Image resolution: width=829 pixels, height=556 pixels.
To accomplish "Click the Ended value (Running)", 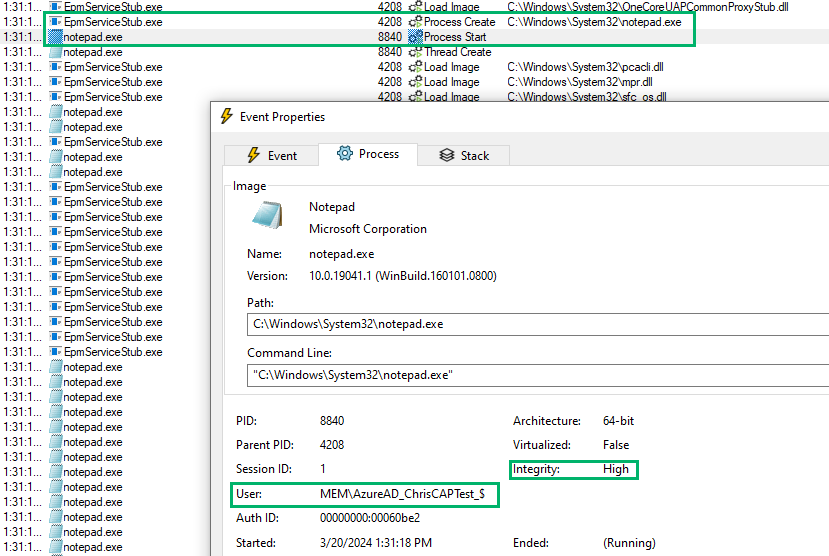I will (629, 543).
